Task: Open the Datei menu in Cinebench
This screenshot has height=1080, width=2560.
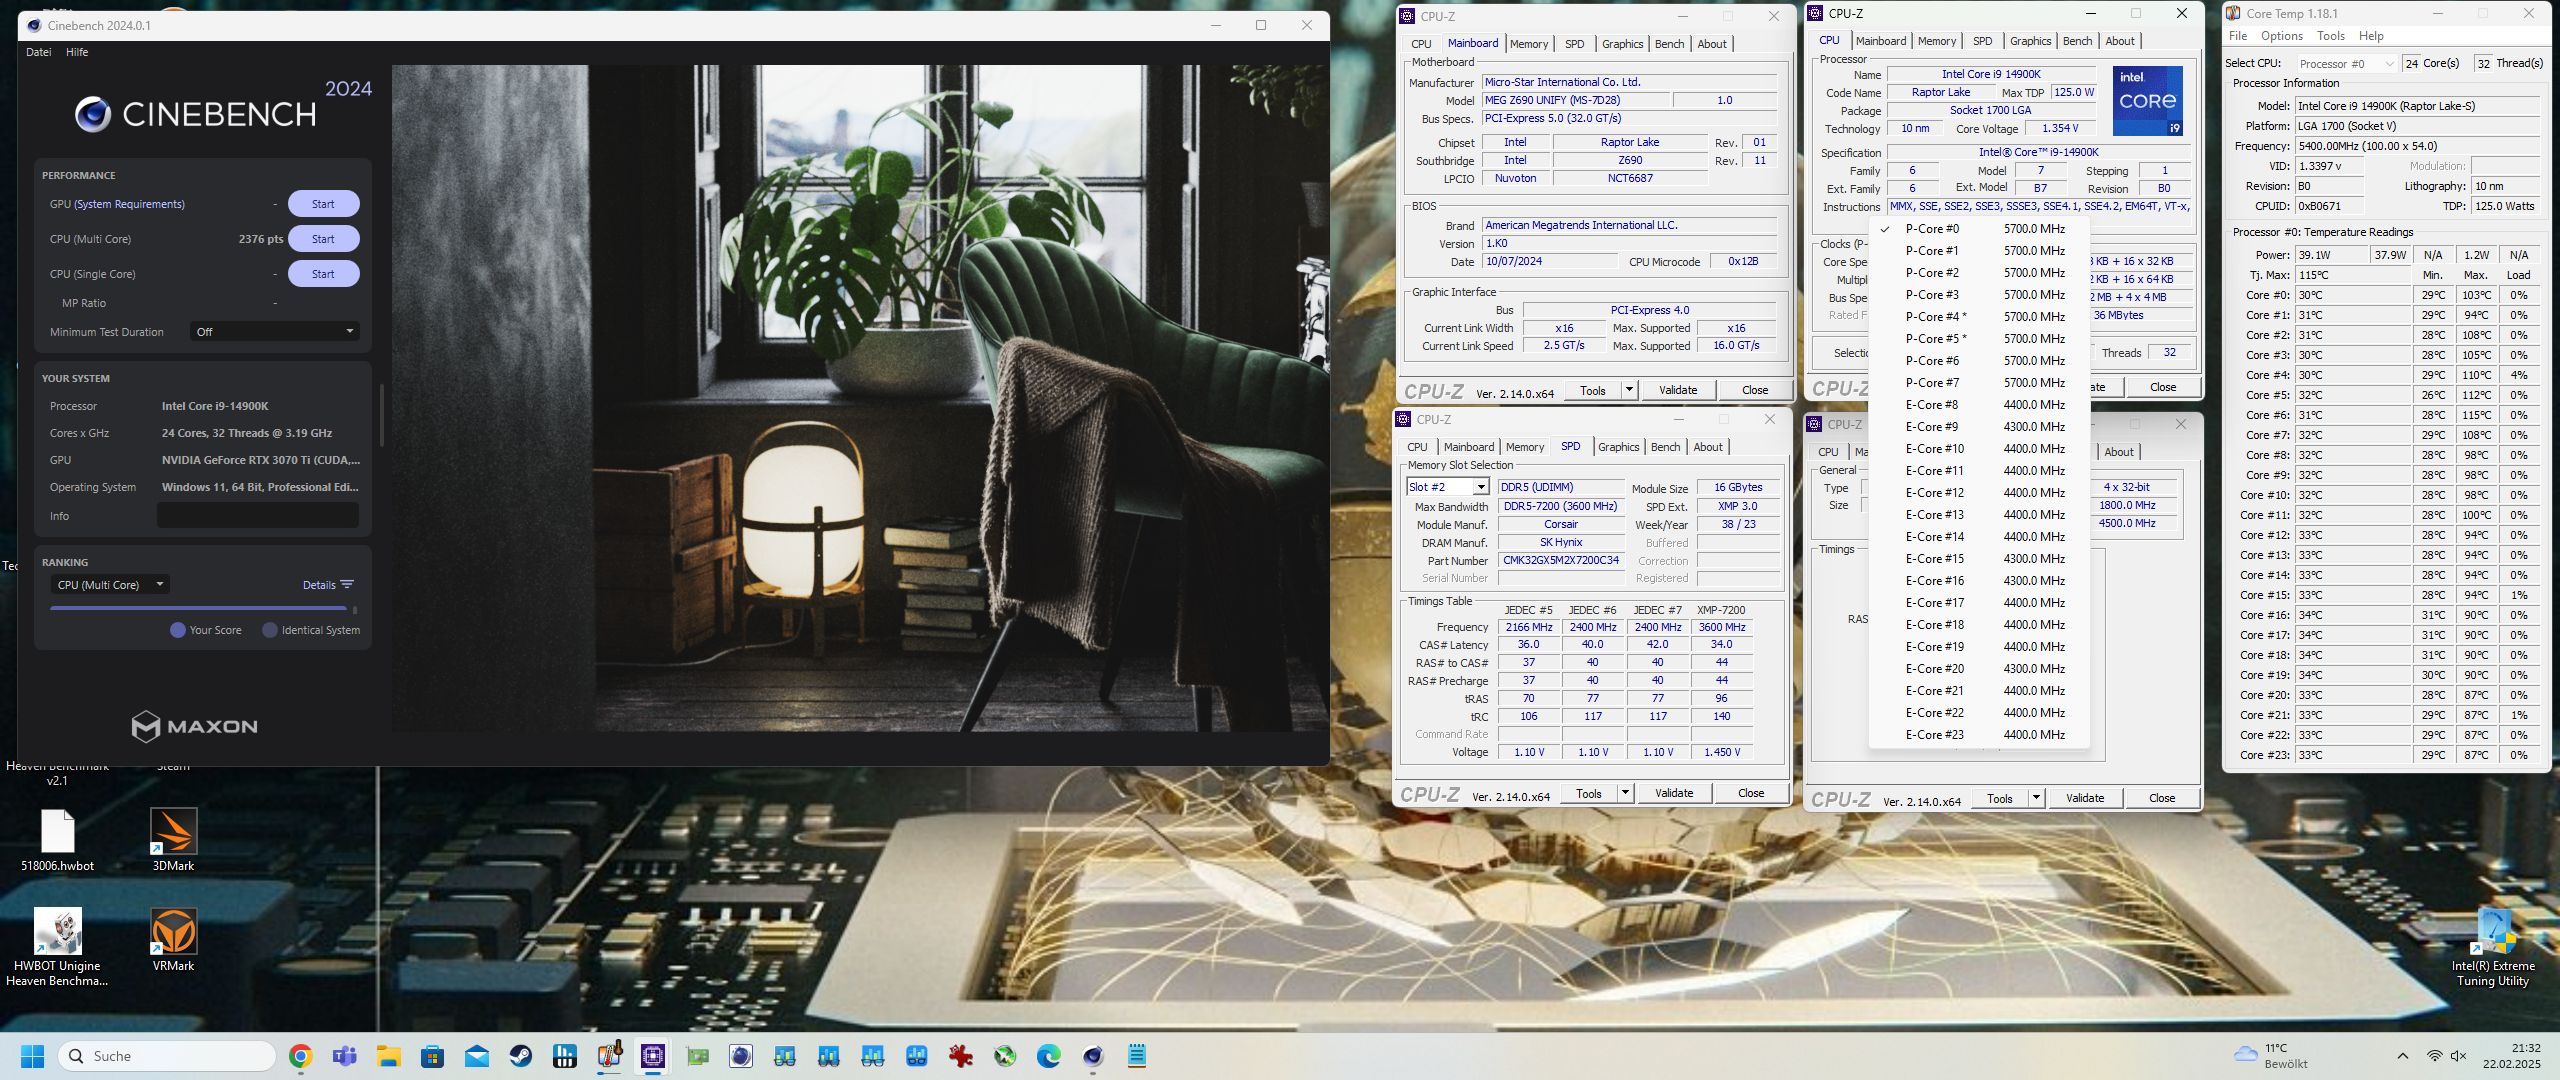Action: (38, 52)
